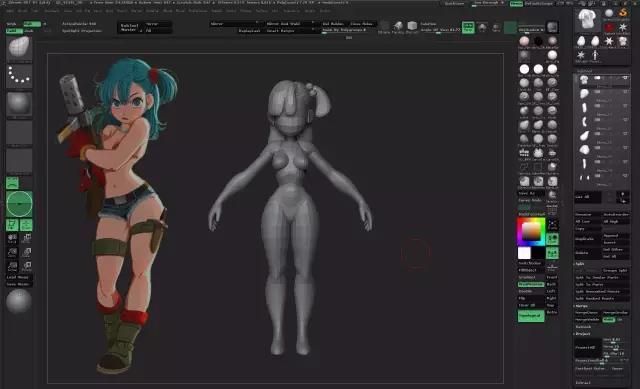The width and height of the screenshot is (640, 389).
Task: Toggle eye visibility of the leaf-shaped subtool
Action: click(625, 133)
